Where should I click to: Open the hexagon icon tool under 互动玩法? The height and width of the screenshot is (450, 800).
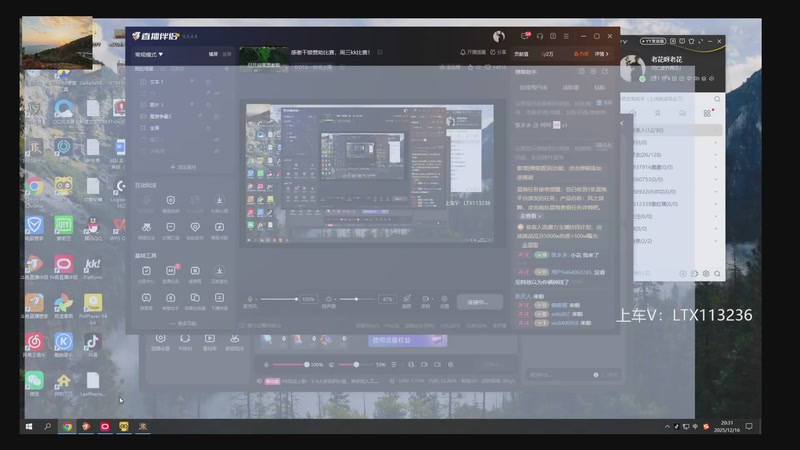(170, 201)
